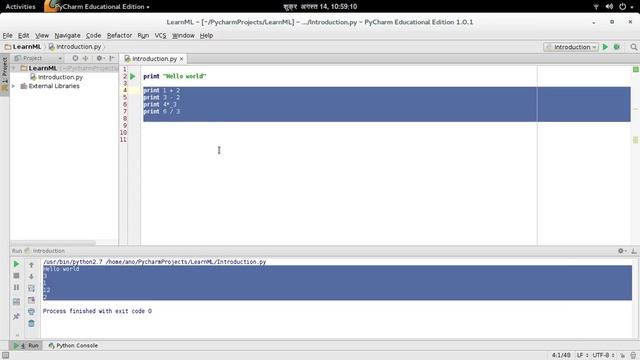Expand External Libraries tree node

pyautogui.click(x=14, y=86)
